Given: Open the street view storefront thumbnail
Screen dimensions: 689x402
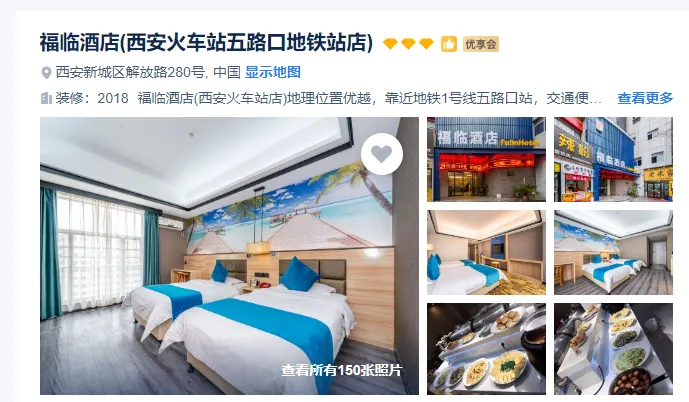Looking at the screenshot, I should click(613, 159).
